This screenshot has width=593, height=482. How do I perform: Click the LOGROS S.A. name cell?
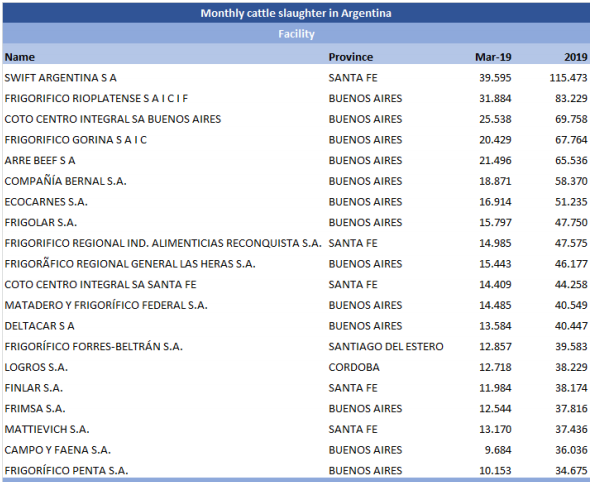(x=36, y=367)
